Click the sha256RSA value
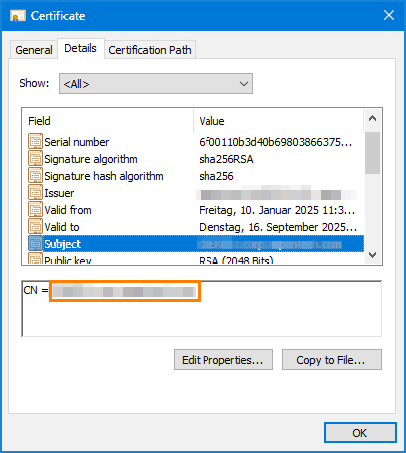Image resolution: width=406 pixels, height=453 pixels. [x=226, y=159]
